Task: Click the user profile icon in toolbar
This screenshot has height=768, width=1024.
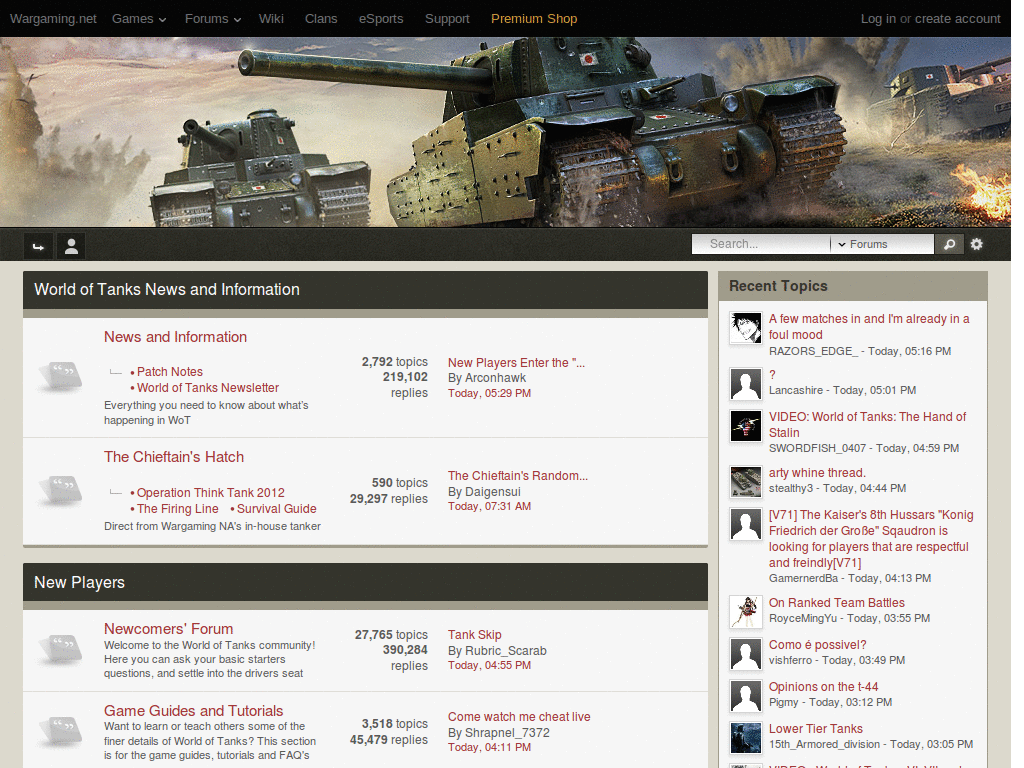Action: coord(71,246)
